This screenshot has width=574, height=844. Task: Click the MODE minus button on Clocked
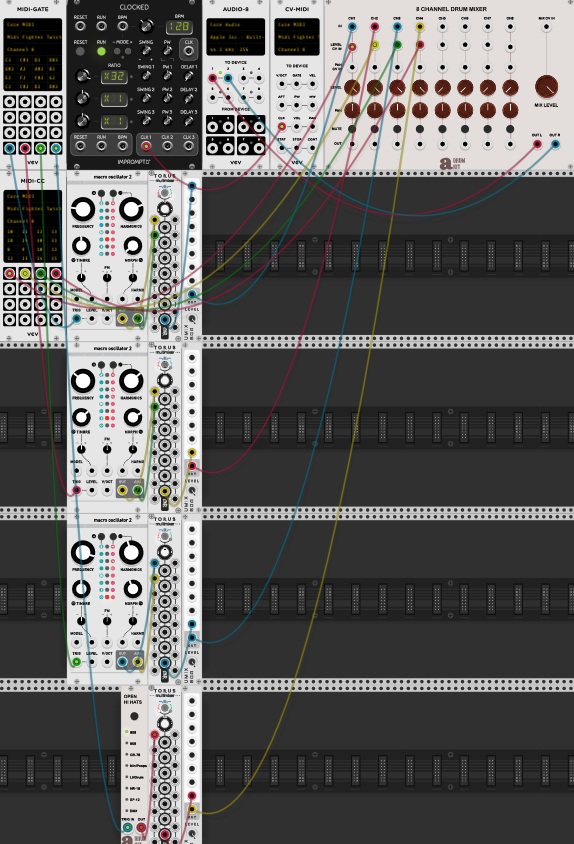click(117, 51)
